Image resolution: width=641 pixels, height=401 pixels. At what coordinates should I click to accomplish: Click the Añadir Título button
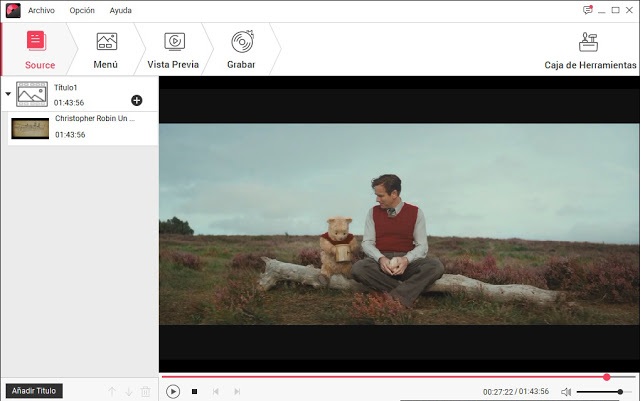tap(34, 391)
